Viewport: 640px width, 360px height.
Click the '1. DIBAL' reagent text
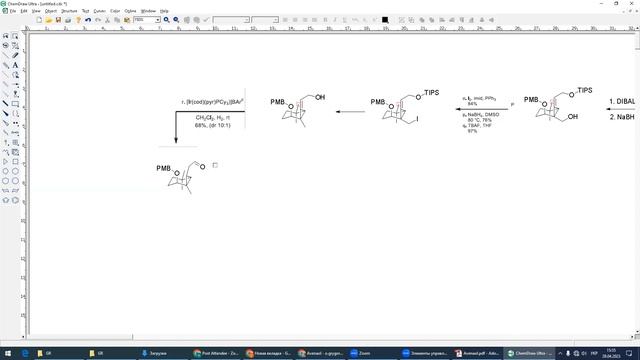click(622, 101)
